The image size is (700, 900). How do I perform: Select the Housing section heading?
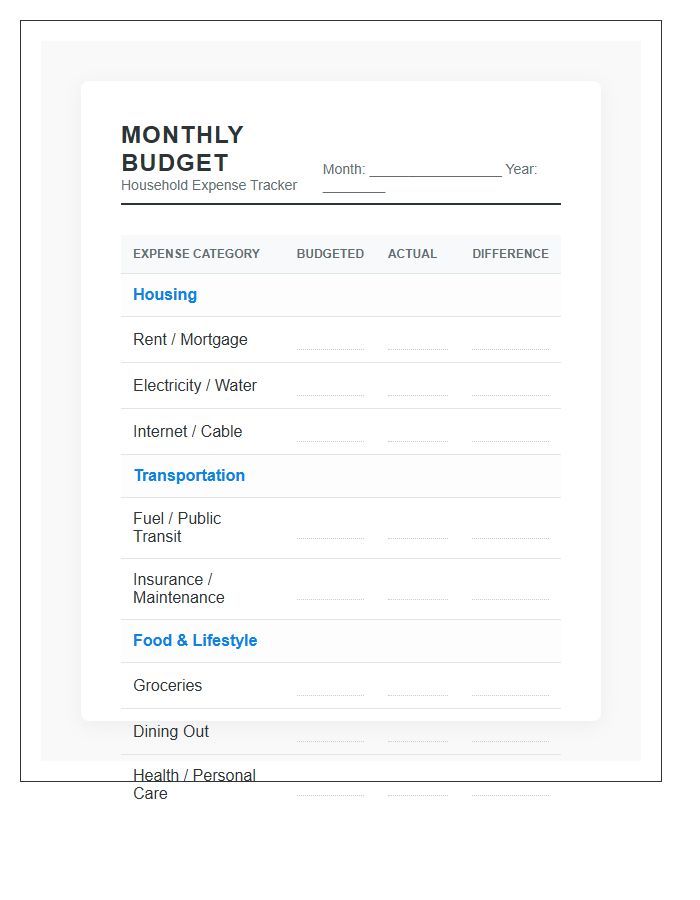165,294
